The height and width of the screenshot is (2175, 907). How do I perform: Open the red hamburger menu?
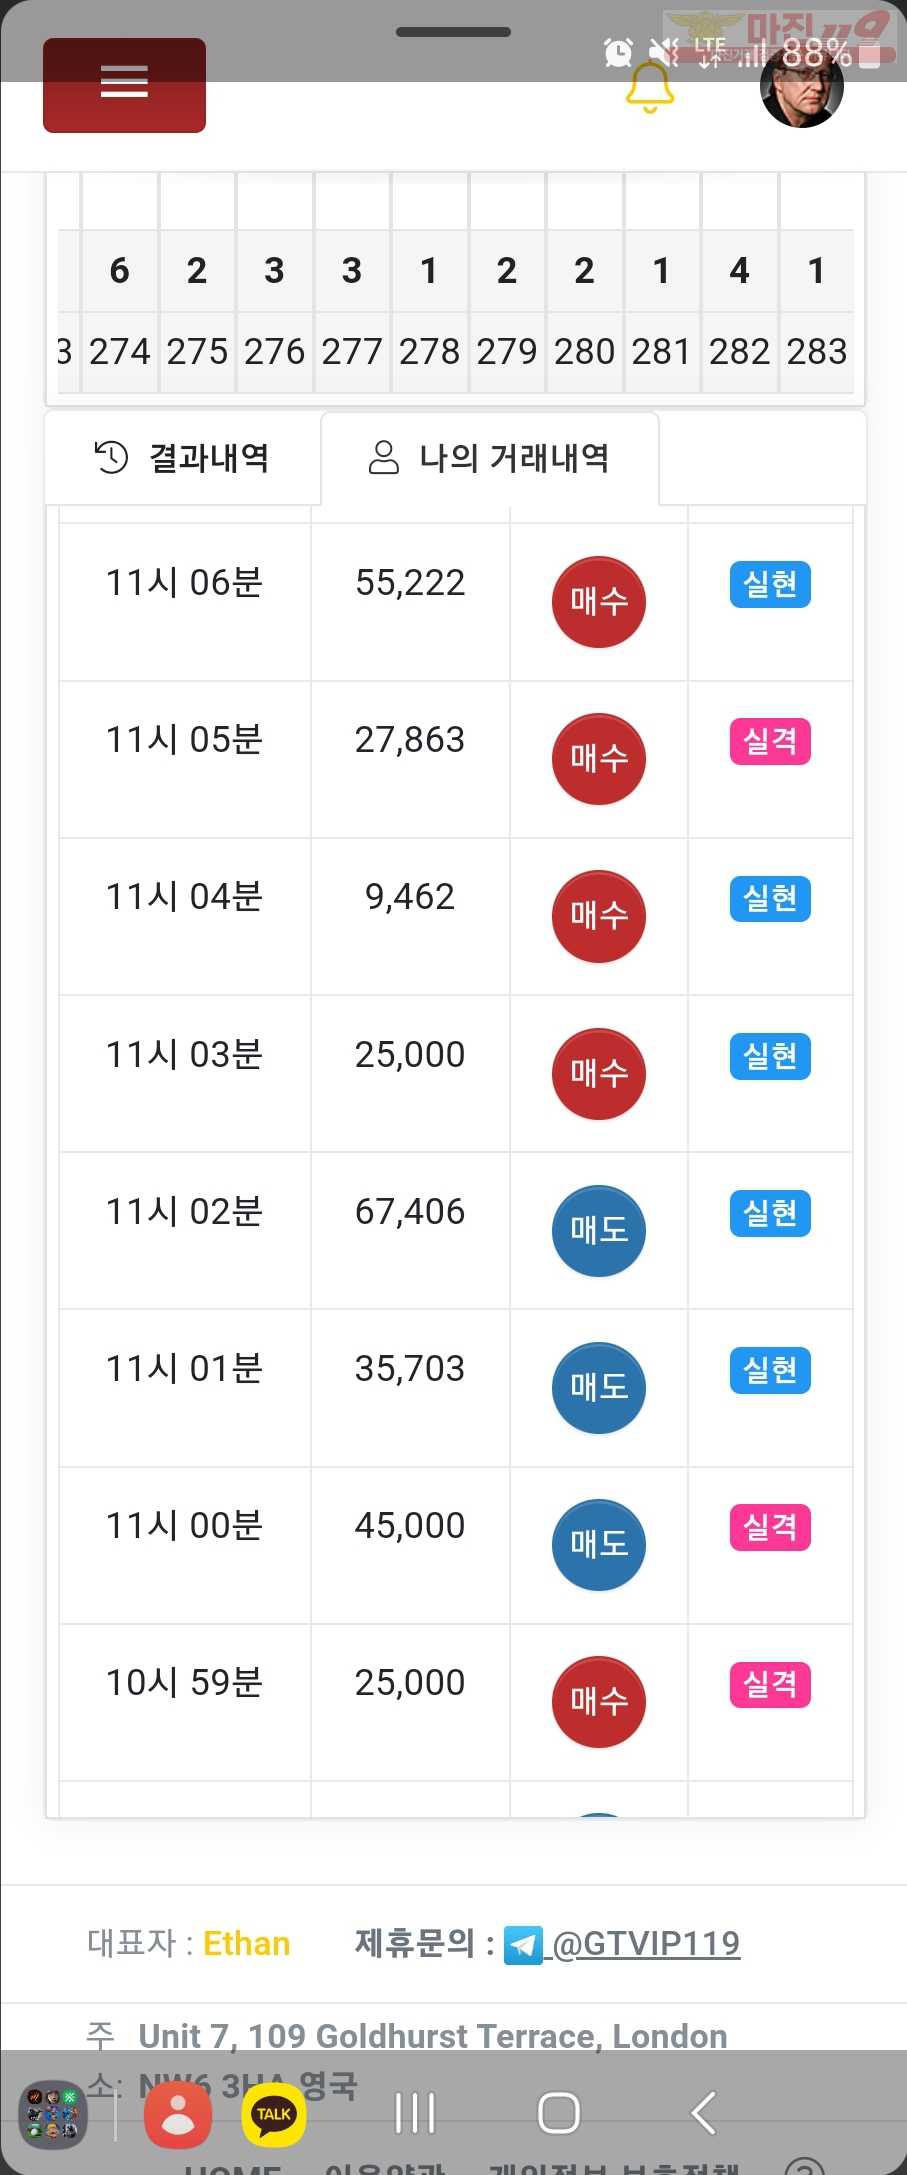coord(124,85)
